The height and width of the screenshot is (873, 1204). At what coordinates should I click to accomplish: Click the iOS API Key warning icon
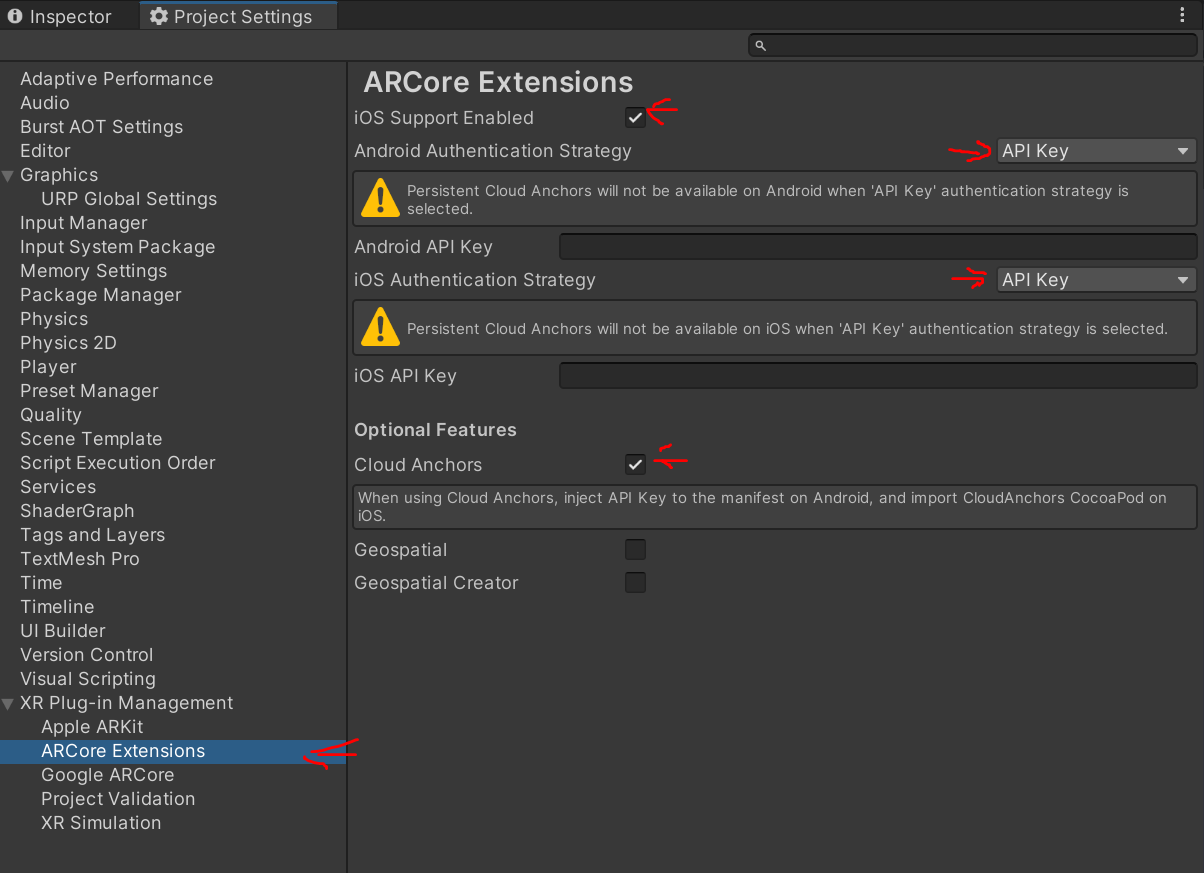click(x=380, y=327)
